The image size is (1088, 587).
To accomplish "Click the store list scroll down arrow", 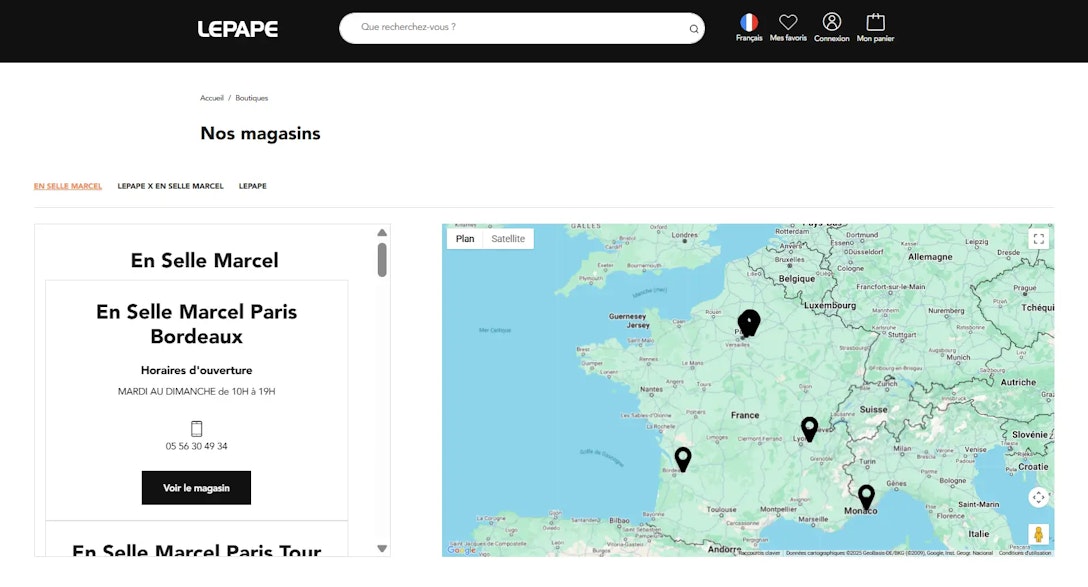I will 382,548.
